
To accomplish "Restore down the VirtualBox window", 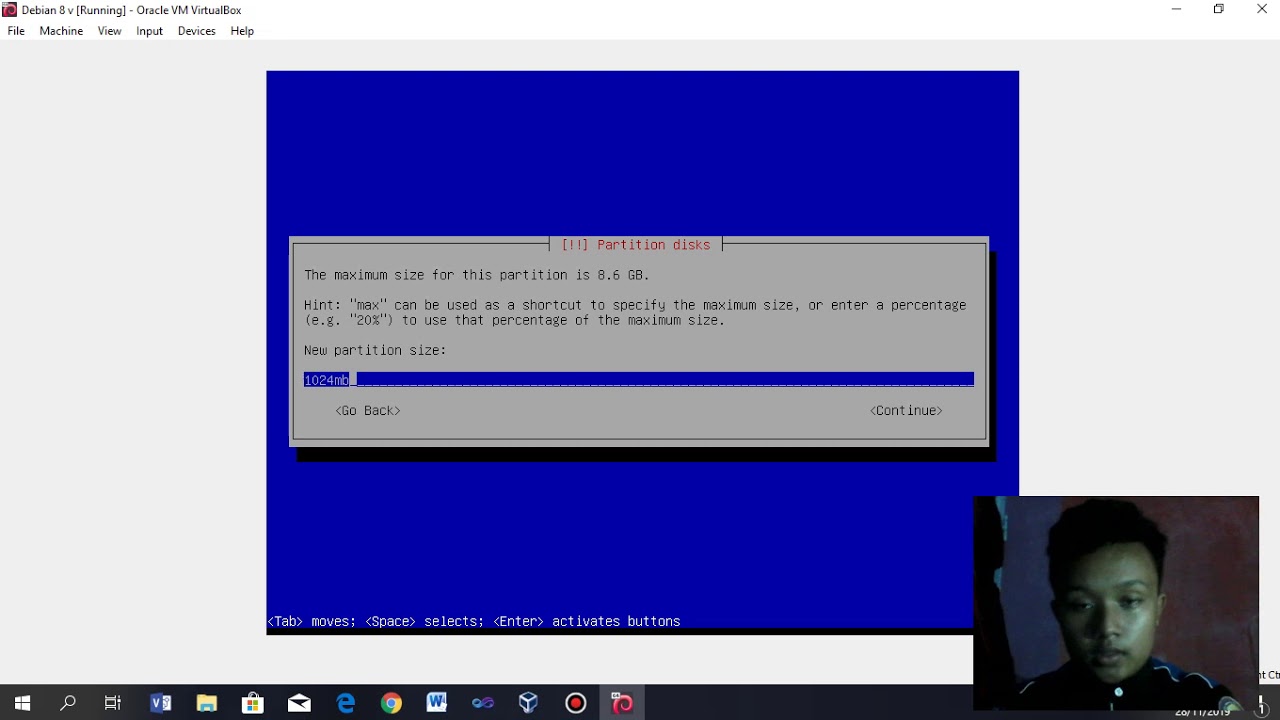I will 1218,10.
